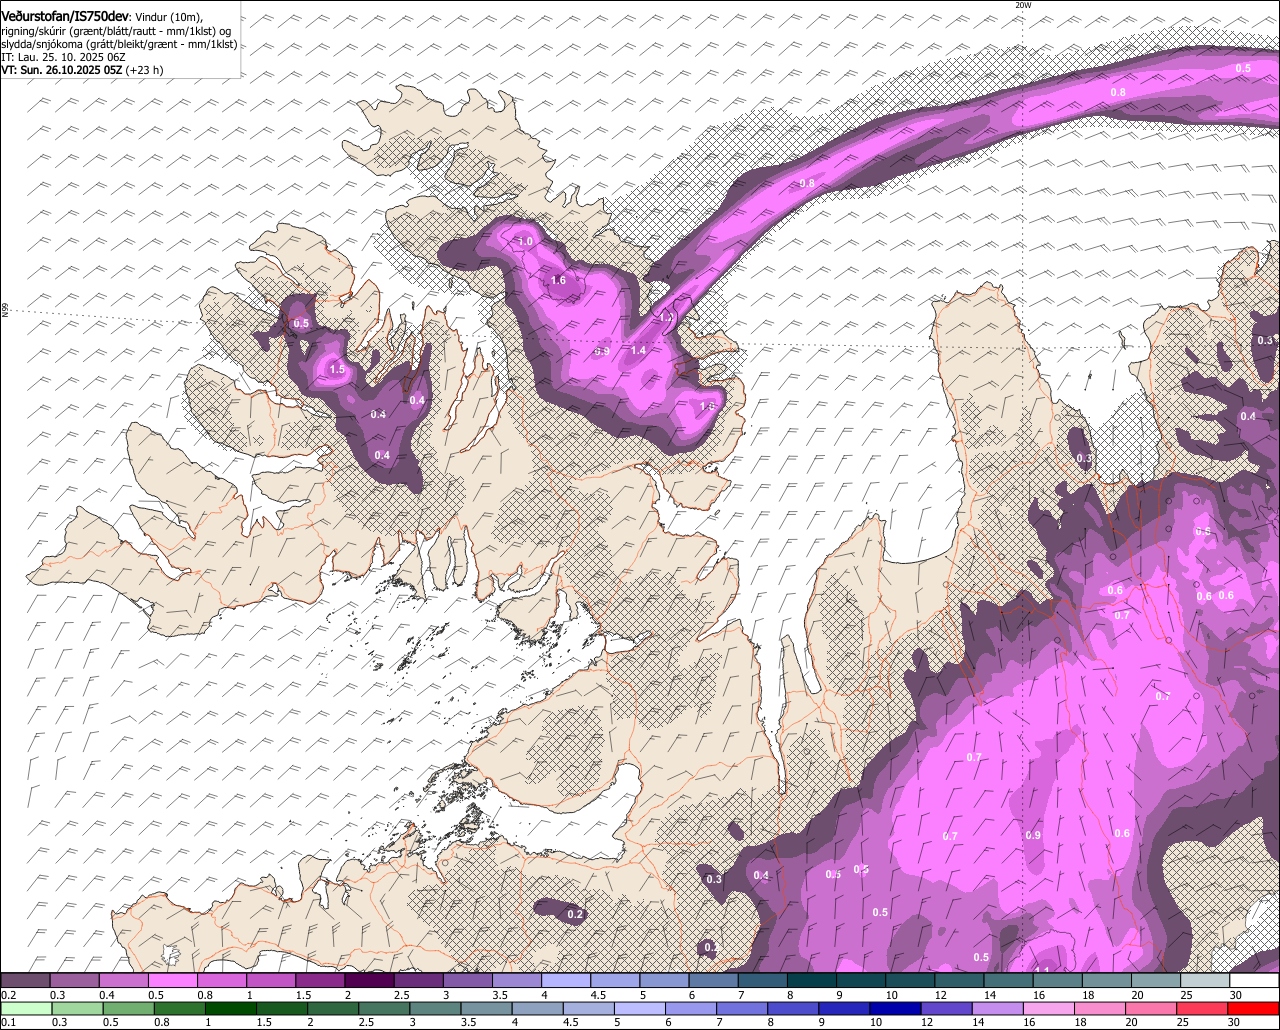Click the 3.5 label in the top legend
The image size is (1280, 1030).
tap(499, 995)
